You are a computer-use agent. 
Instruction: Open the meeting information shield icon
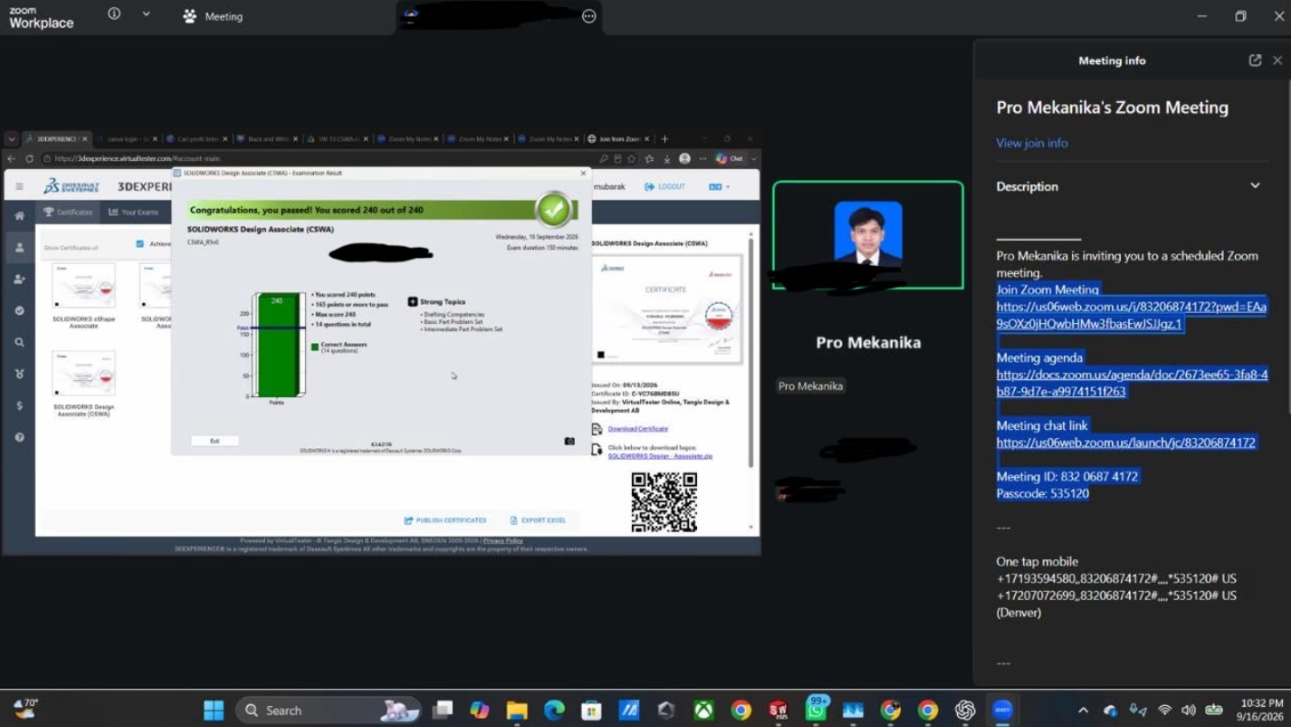[x=114, y=15]
